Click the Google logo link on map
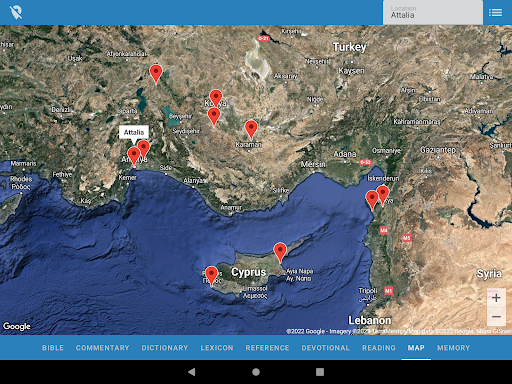The image size is (512, 384). click(17, 326)
